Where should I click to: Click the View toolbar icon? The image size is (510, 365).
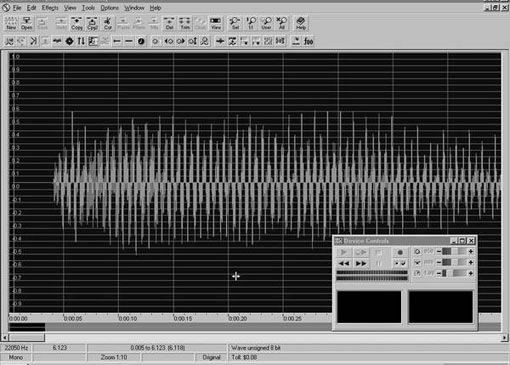tap(216, 23)
